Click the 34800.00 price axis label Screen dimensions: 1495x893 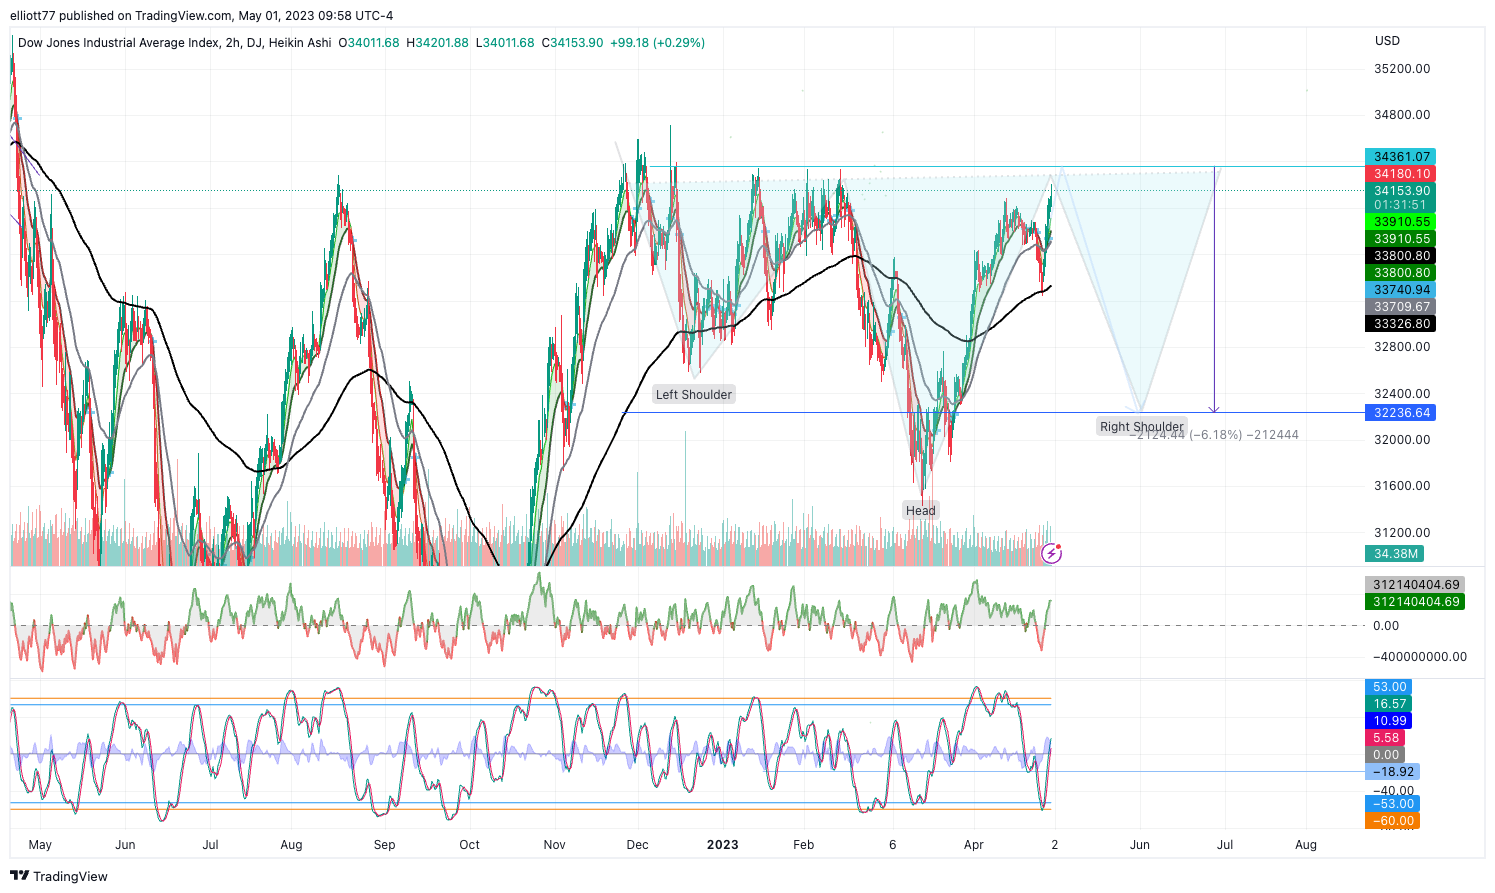pos(1402,115)
